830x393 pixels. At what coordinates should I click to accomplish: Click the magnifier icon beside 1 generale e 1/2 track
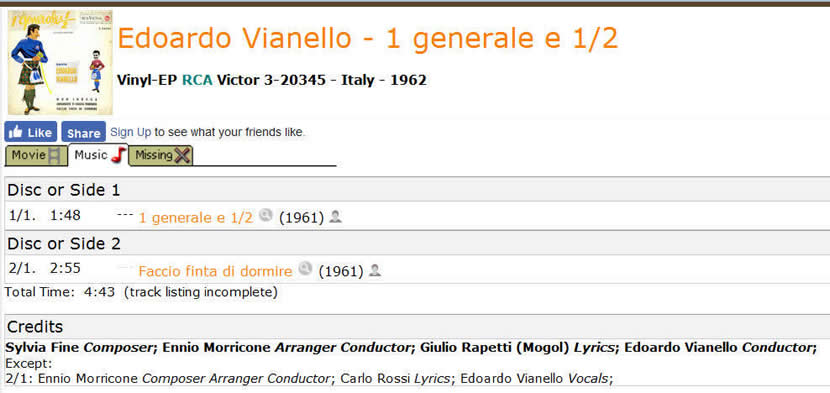(x=266, y=215)
